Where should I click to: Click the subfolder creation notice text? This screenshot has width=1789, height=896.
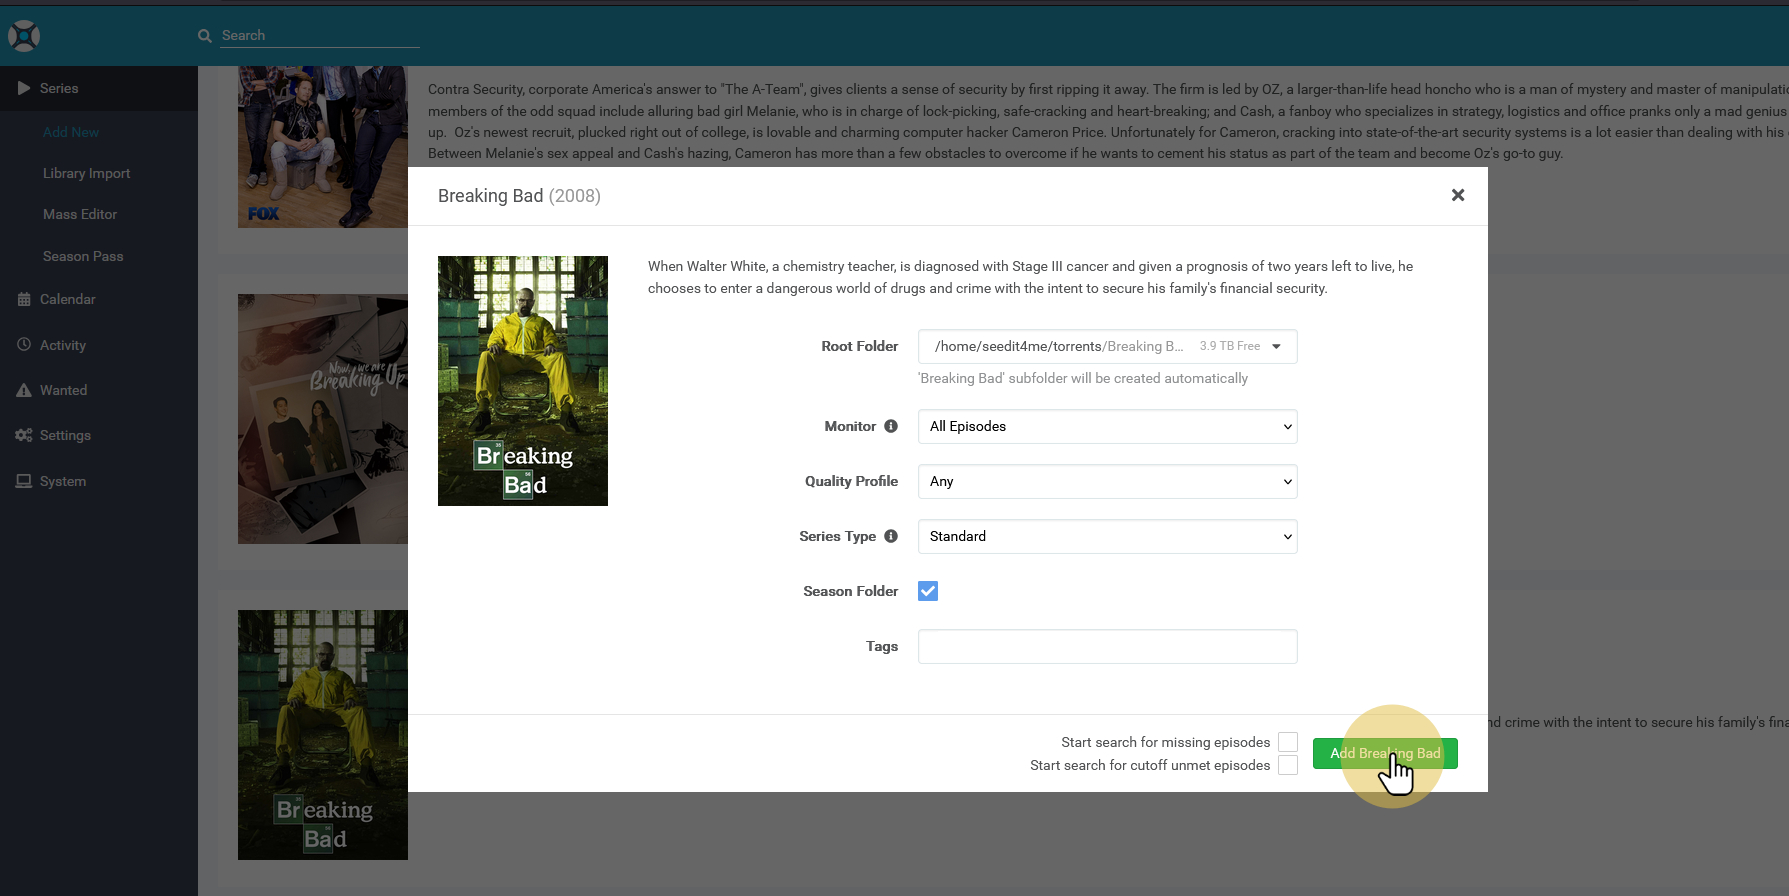1083,378
